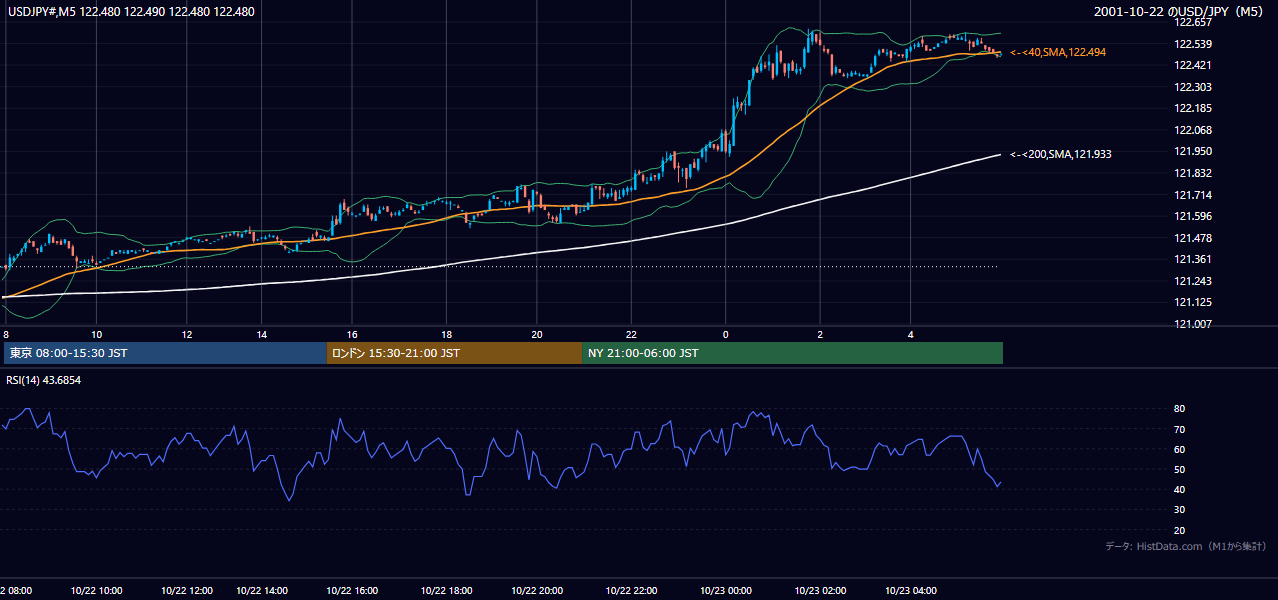
Task: Click the RSI axis level 70
Action: (x=1179, y=430)
